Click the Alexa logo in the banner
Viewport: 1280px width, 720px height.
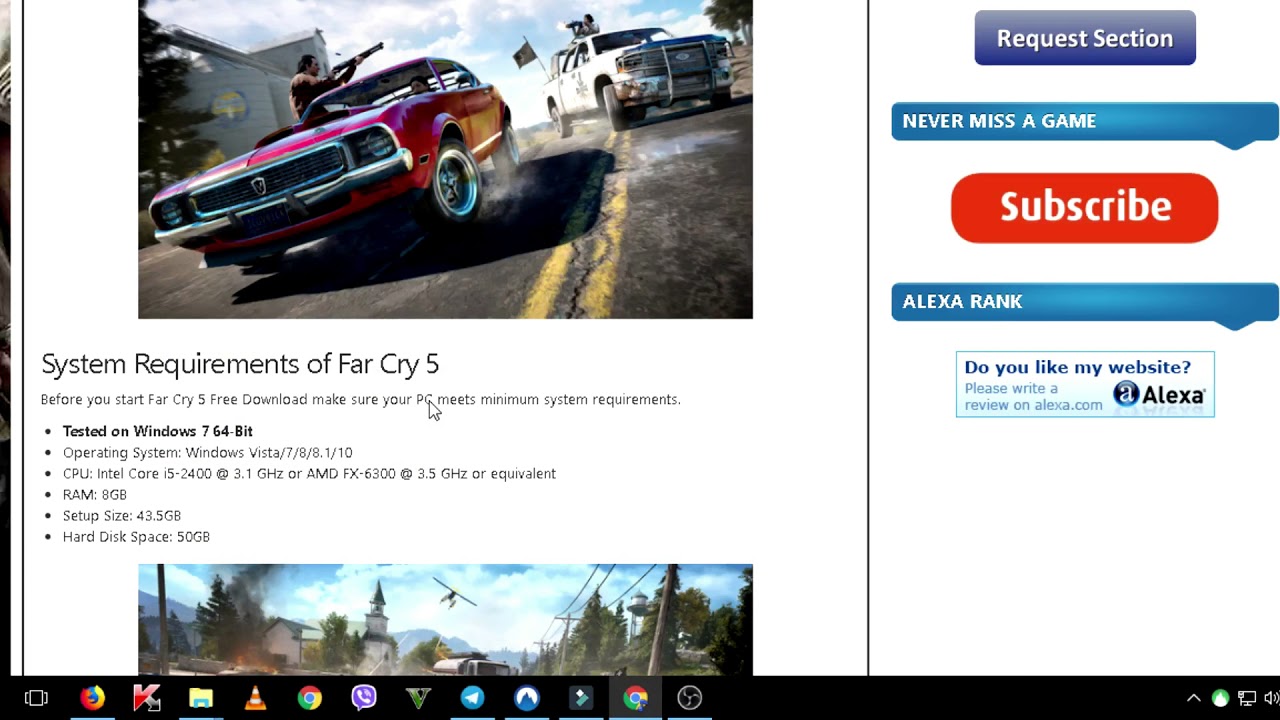tap(1159, 394)
